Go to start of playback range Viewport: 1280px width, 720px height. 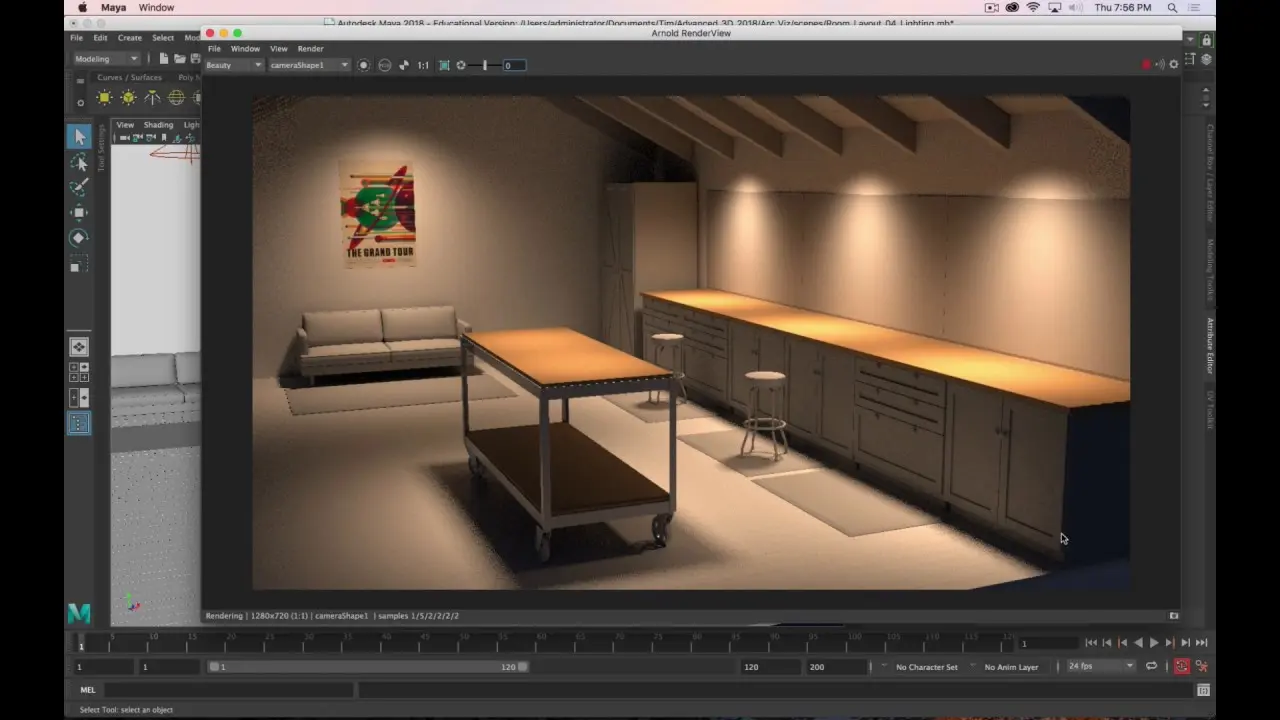pos(1091,643)
